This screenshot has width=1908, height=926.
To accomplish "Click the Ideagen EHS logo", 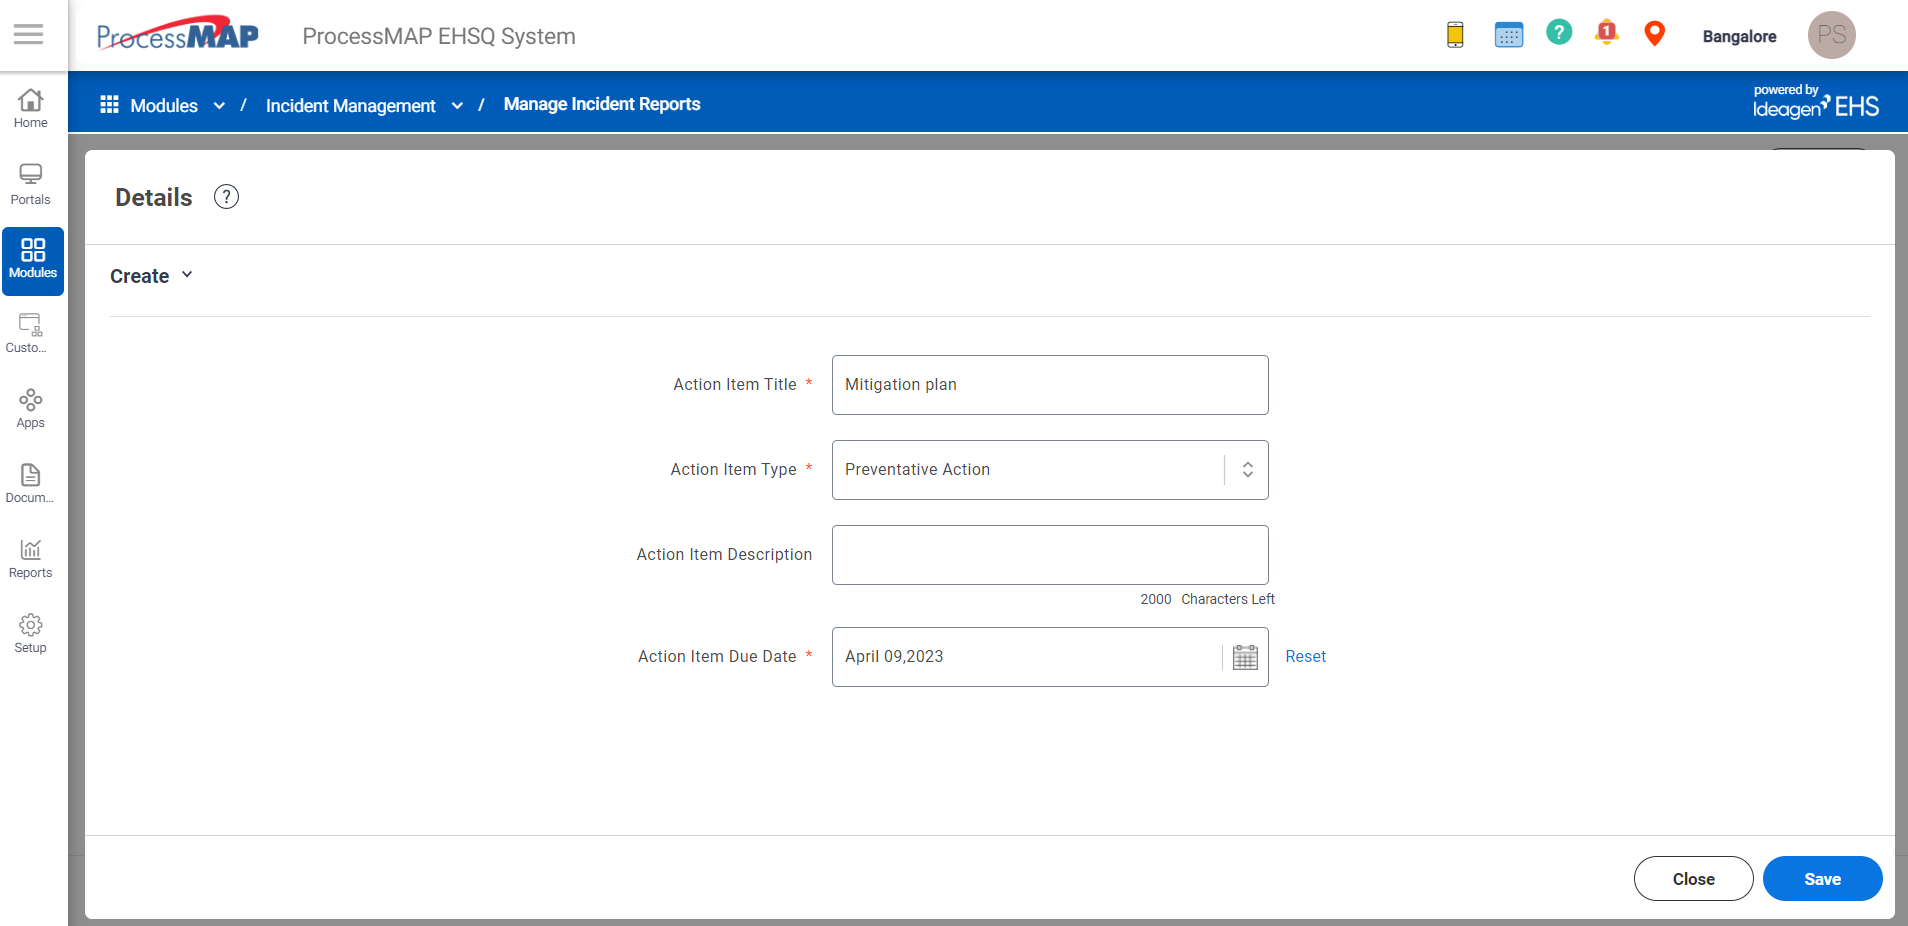I will [x=1815, y=101].
